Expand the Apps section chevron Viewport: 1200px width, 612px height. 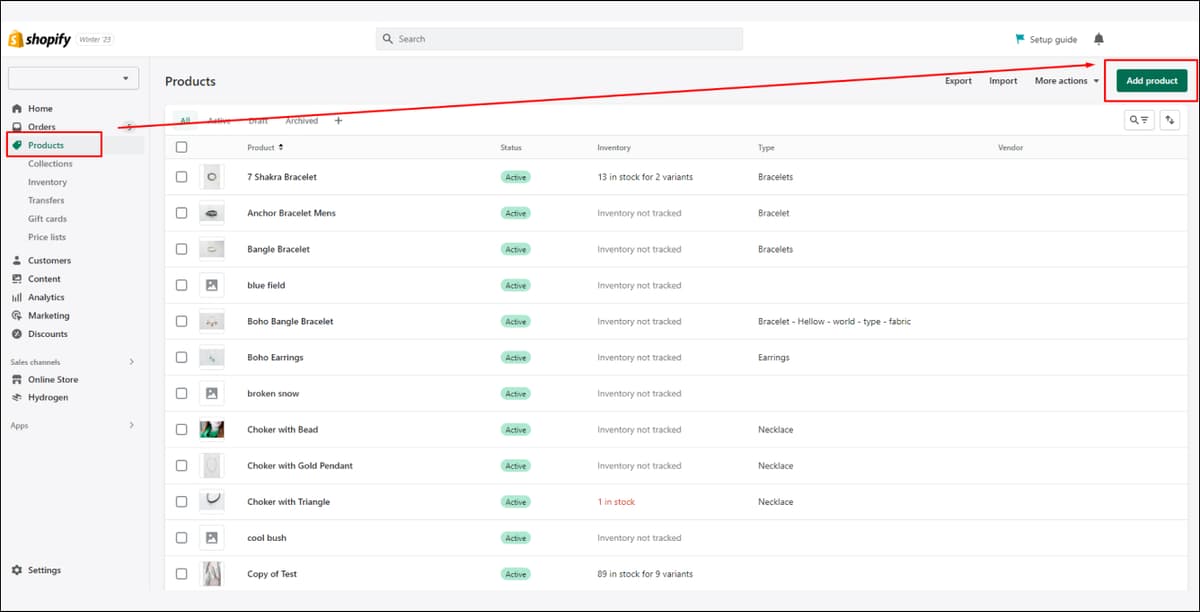click(131, 425)
